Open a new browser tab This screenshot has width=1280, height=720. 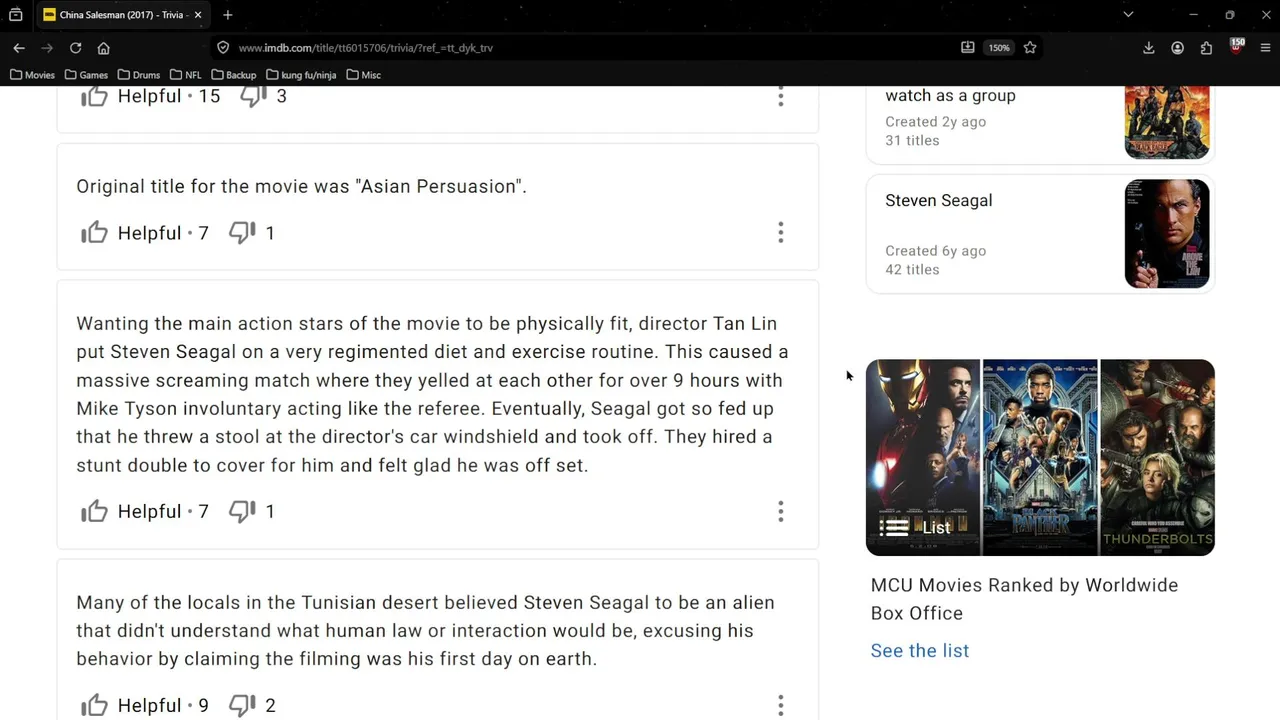point(228,15)
